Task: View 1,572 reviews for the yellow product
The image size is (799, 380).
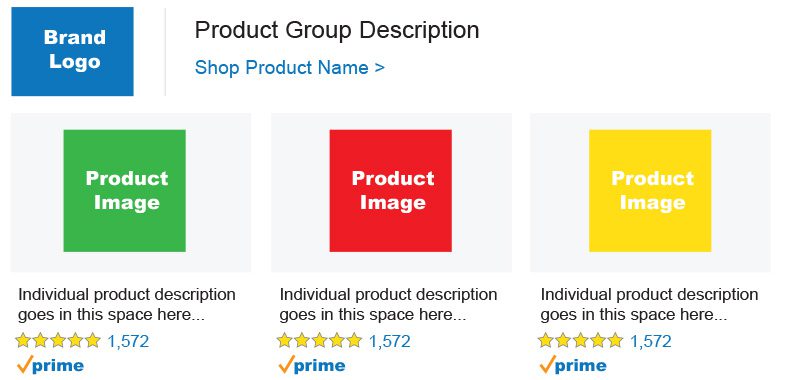Action: click(x=650, y=341)
